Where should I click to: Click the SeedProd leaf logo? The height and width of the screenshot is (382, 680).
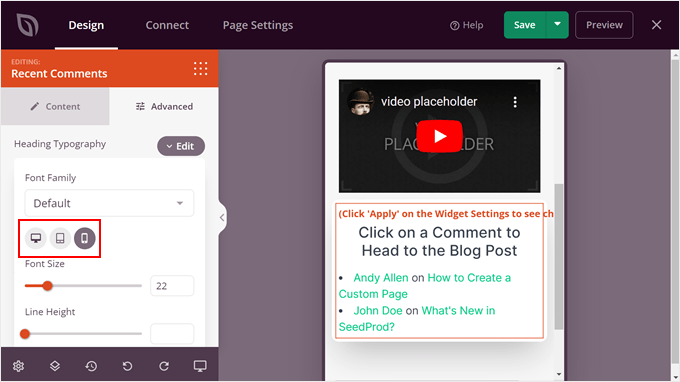pos(27,25)
